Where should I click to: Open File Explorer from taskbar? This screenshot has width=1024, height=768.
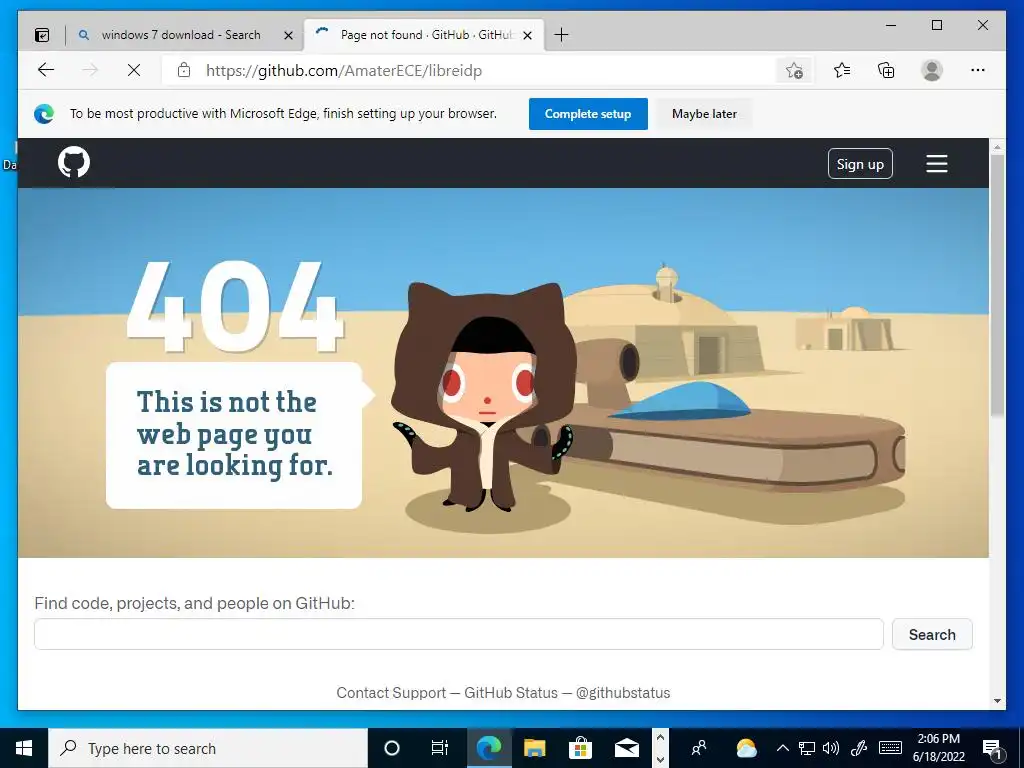pos(534,748)
